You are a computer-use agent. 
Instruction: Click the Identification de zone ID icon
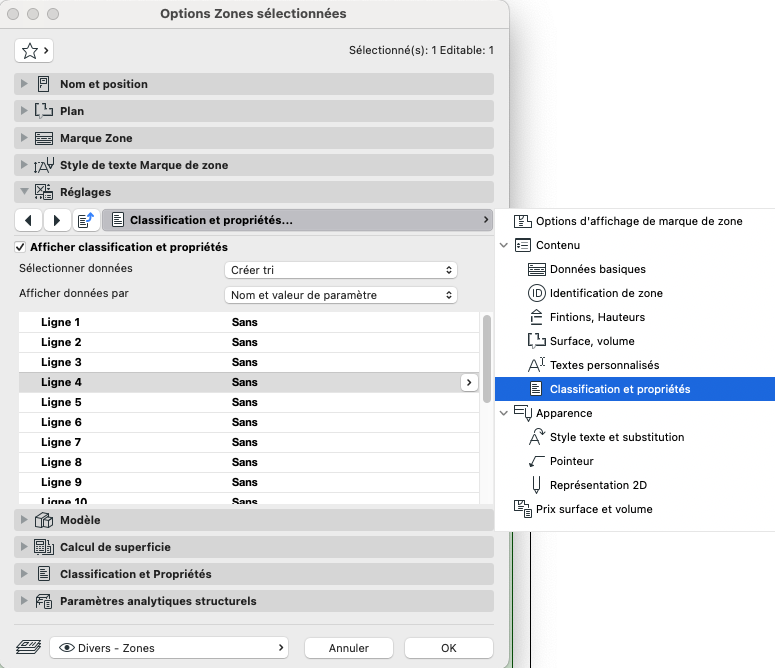coord(536,293)
